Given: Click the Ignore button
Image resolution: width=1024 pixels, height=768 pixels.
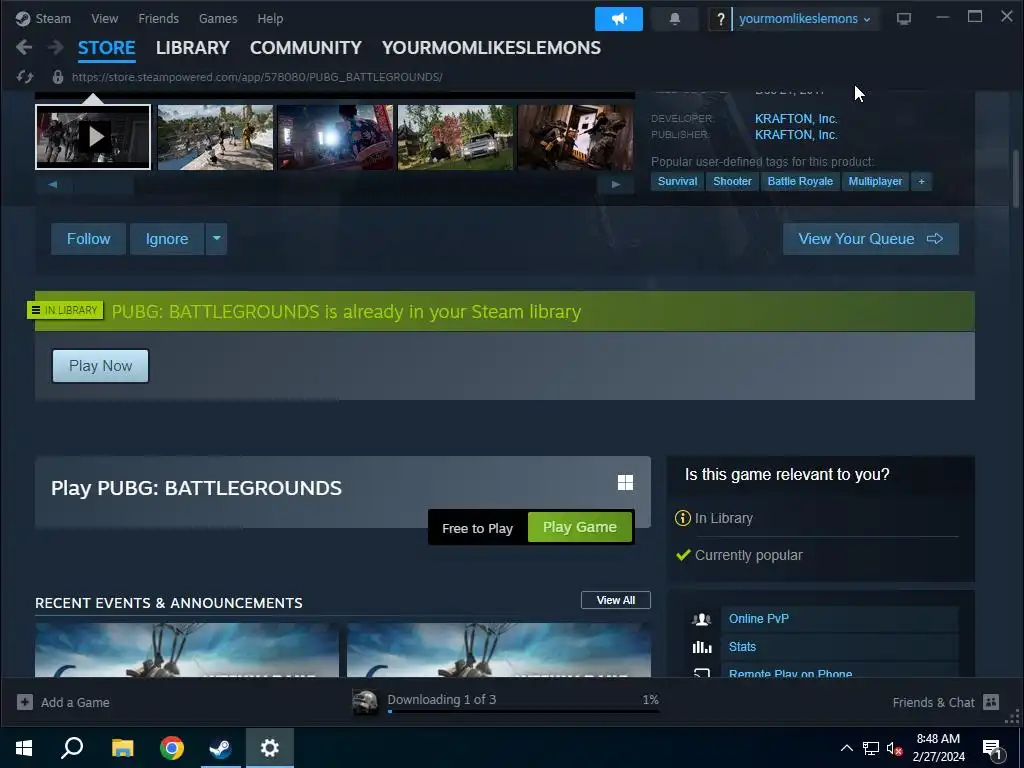Looking at the screenshot, I should (167, 239).
